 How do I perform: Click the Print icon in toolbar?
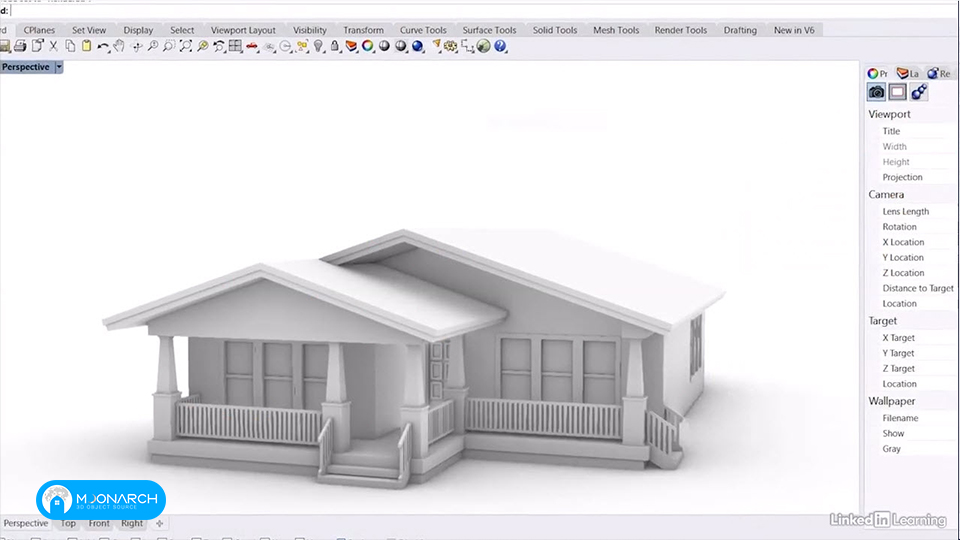tap(20, 46)
